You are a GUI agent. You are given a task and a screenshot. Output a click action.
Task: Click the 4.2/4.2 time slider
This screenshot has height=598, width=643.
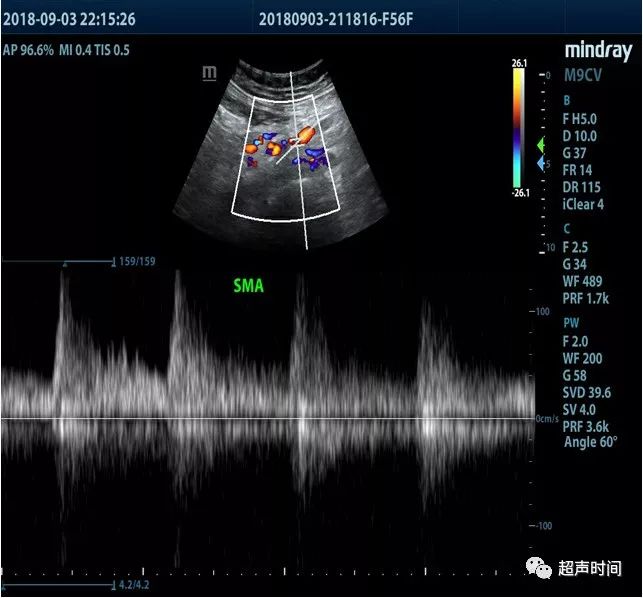(x=59, y=584)
